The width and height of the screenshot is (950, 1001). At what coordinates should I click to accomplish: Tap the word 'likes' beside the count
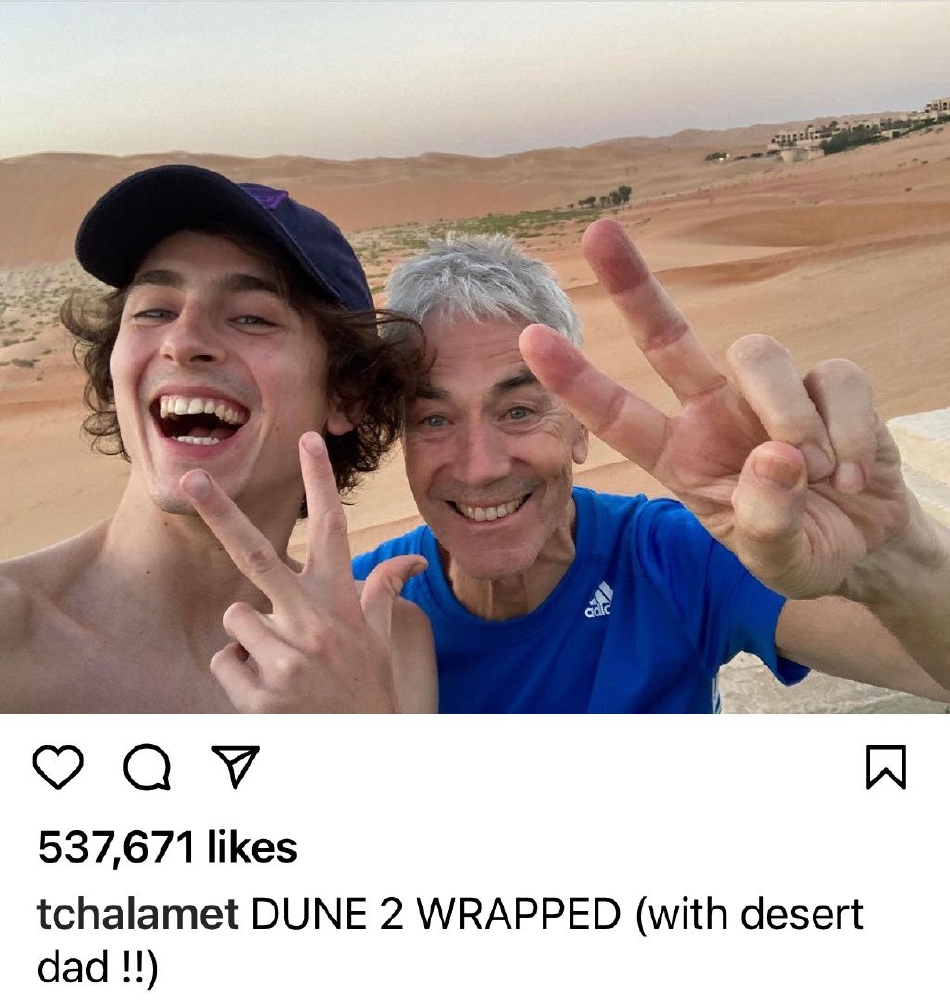click(252, 847)
